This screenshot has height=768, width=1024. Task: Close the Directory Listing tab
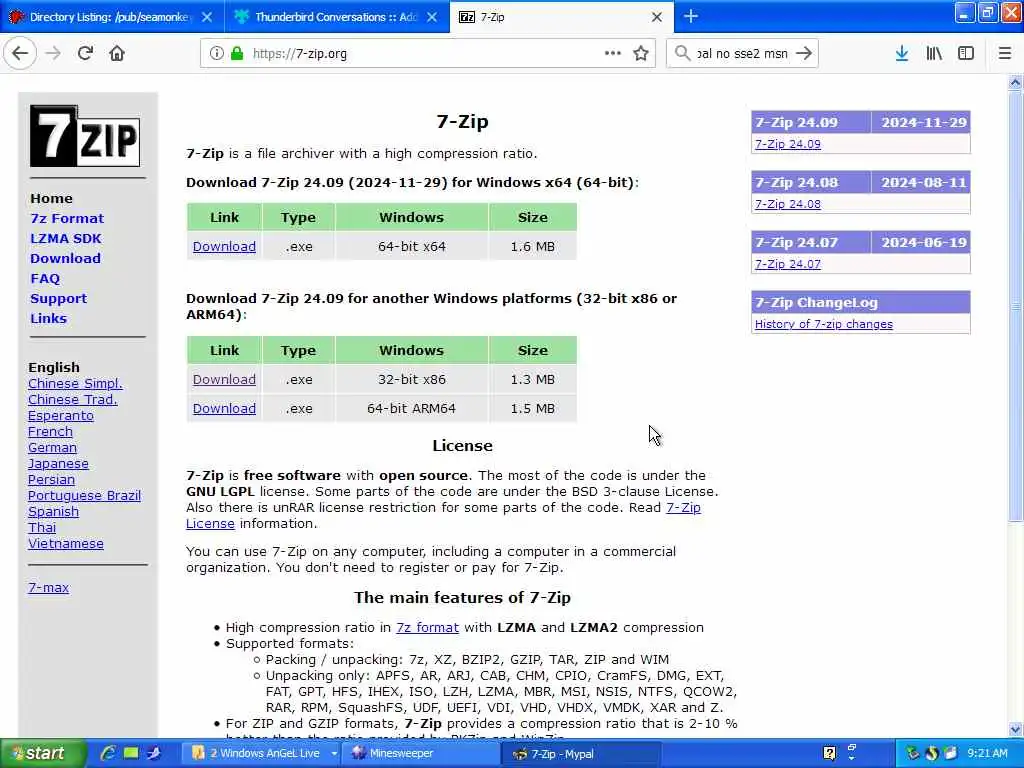coord(207,17)
